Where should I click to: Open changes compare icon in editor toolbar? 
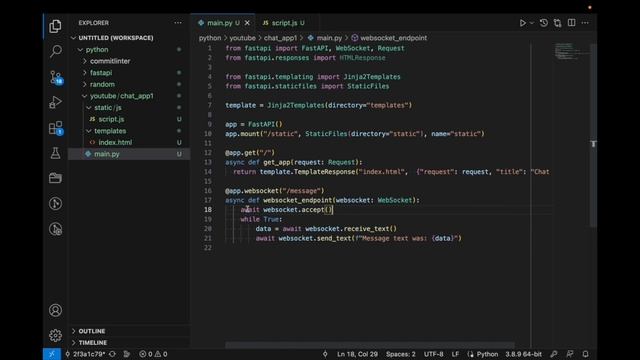[558, 23]
